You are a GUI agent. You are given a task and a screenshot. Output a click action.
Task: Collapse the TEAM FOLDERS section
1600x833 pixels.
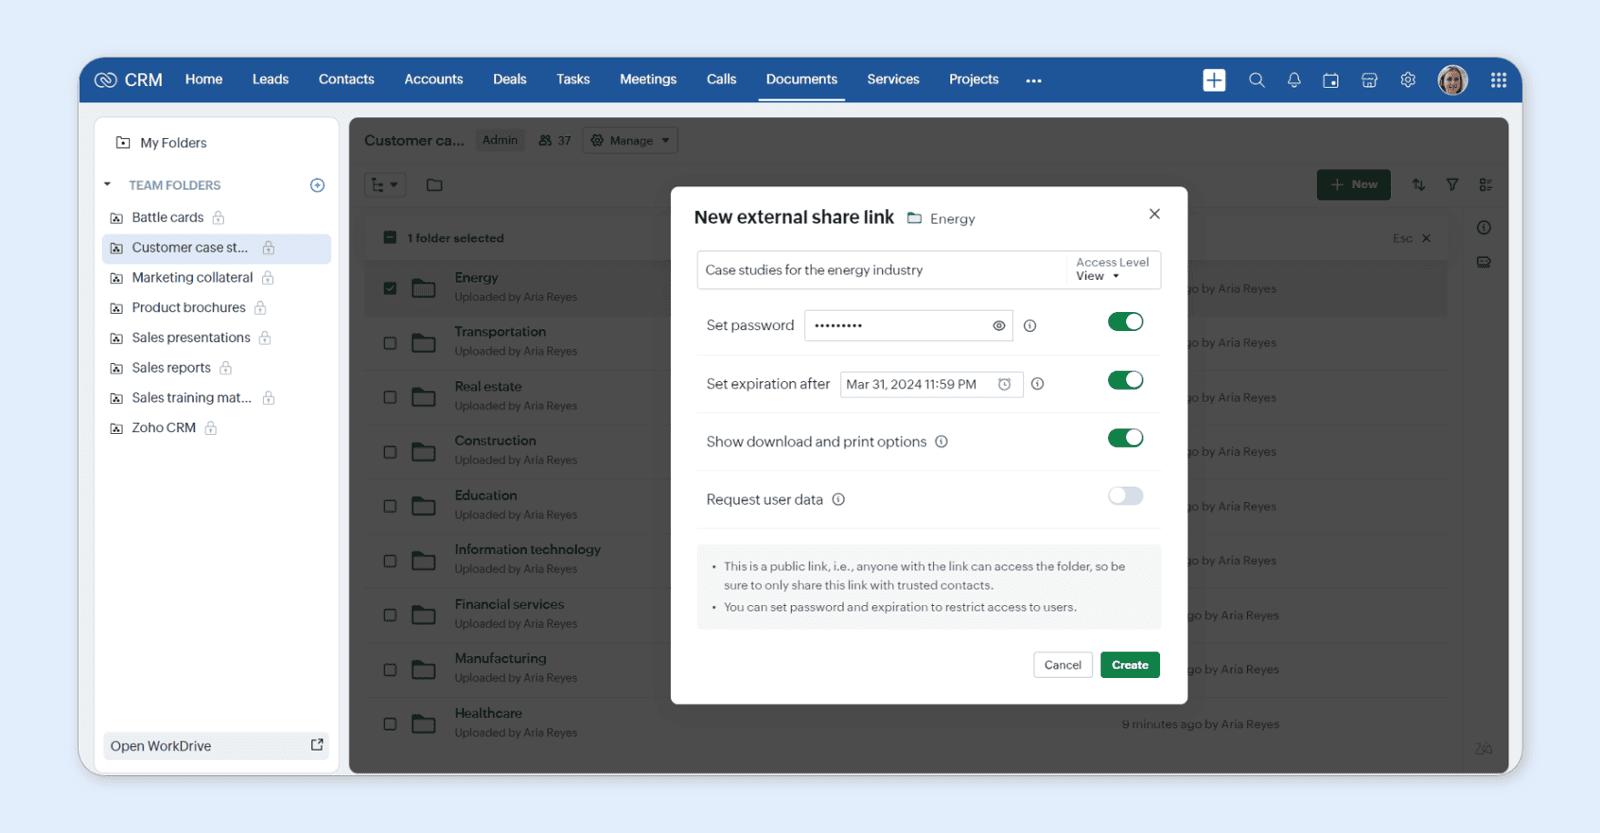(107, 185)
